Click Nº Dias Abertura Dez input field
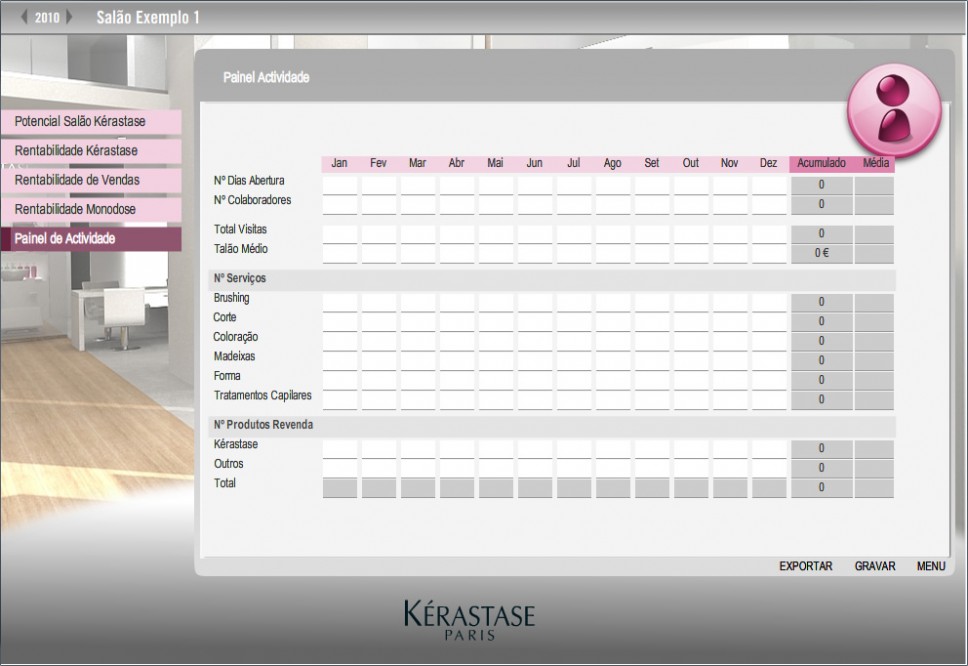The image size is (968, 666). click(x=769, y=185)
